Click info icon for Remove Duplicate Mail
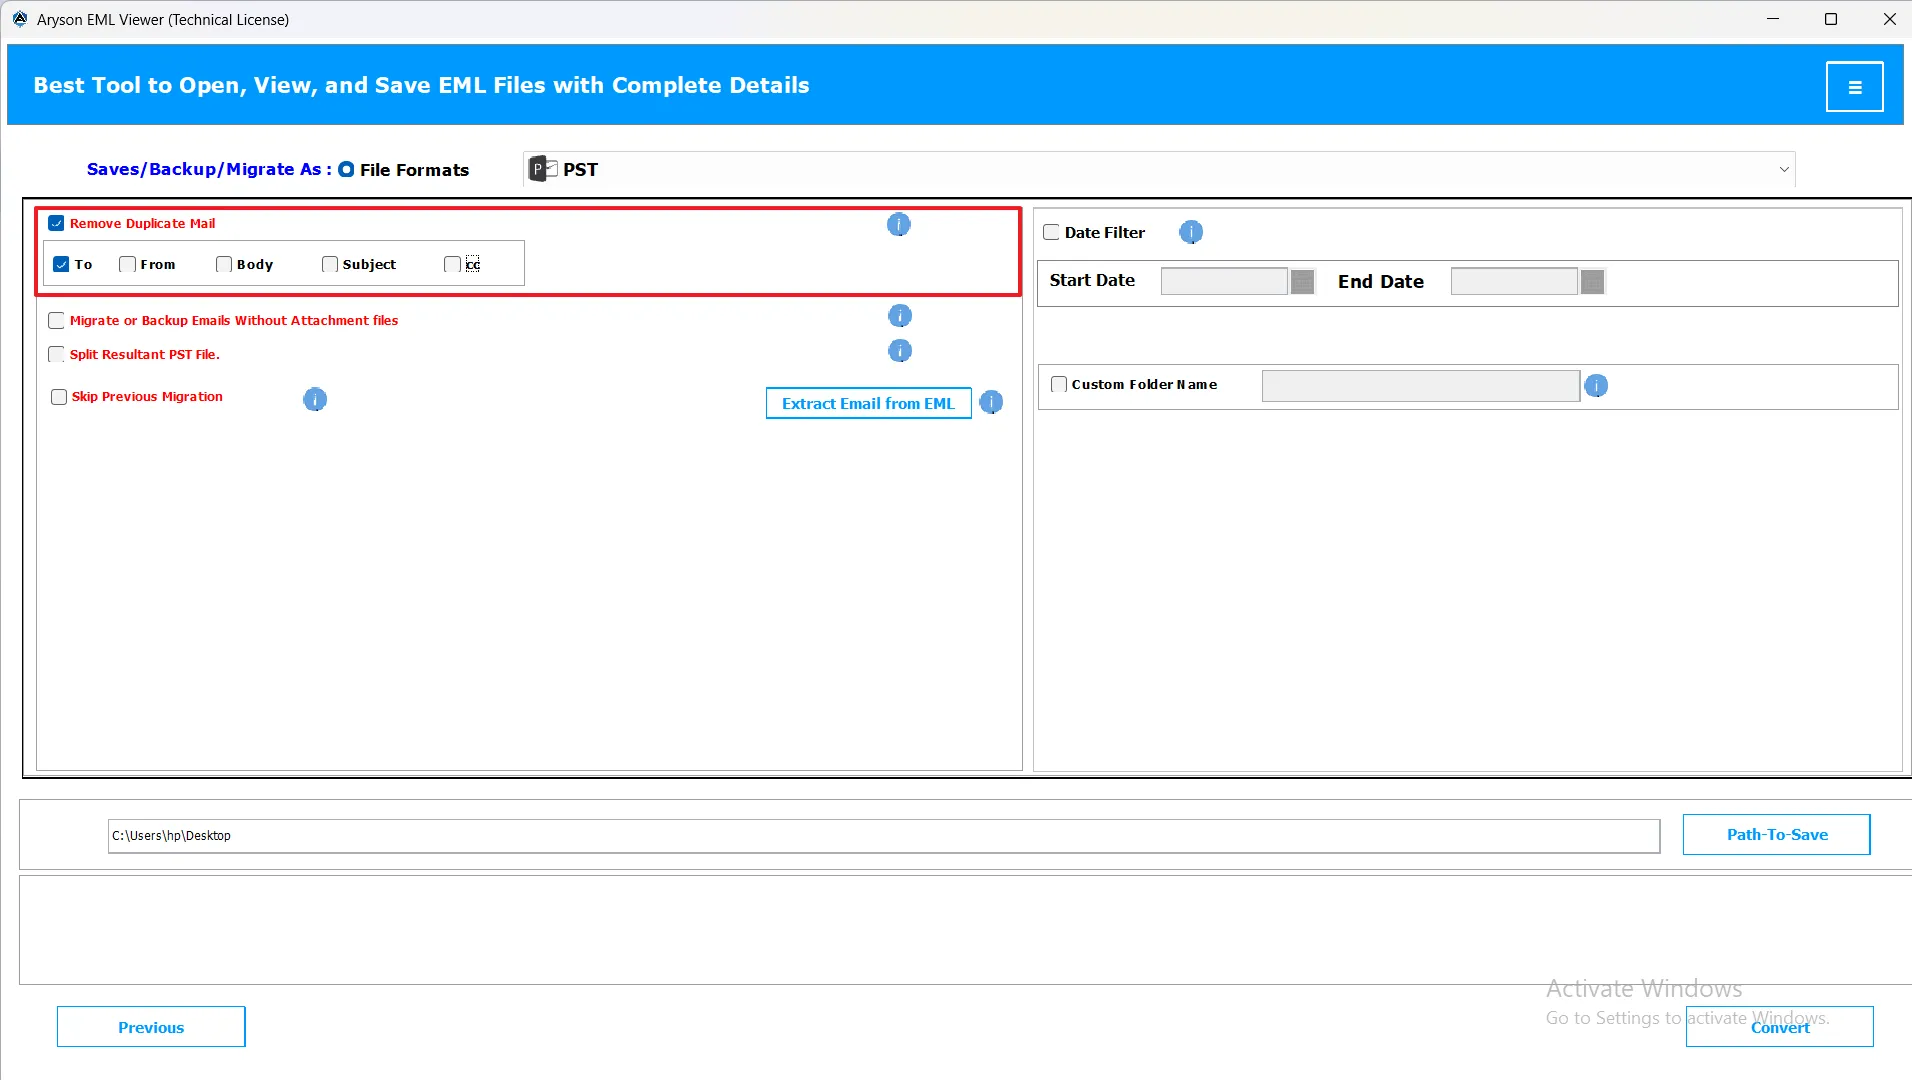The image size is (1912, 1080). tap(898, 225)
